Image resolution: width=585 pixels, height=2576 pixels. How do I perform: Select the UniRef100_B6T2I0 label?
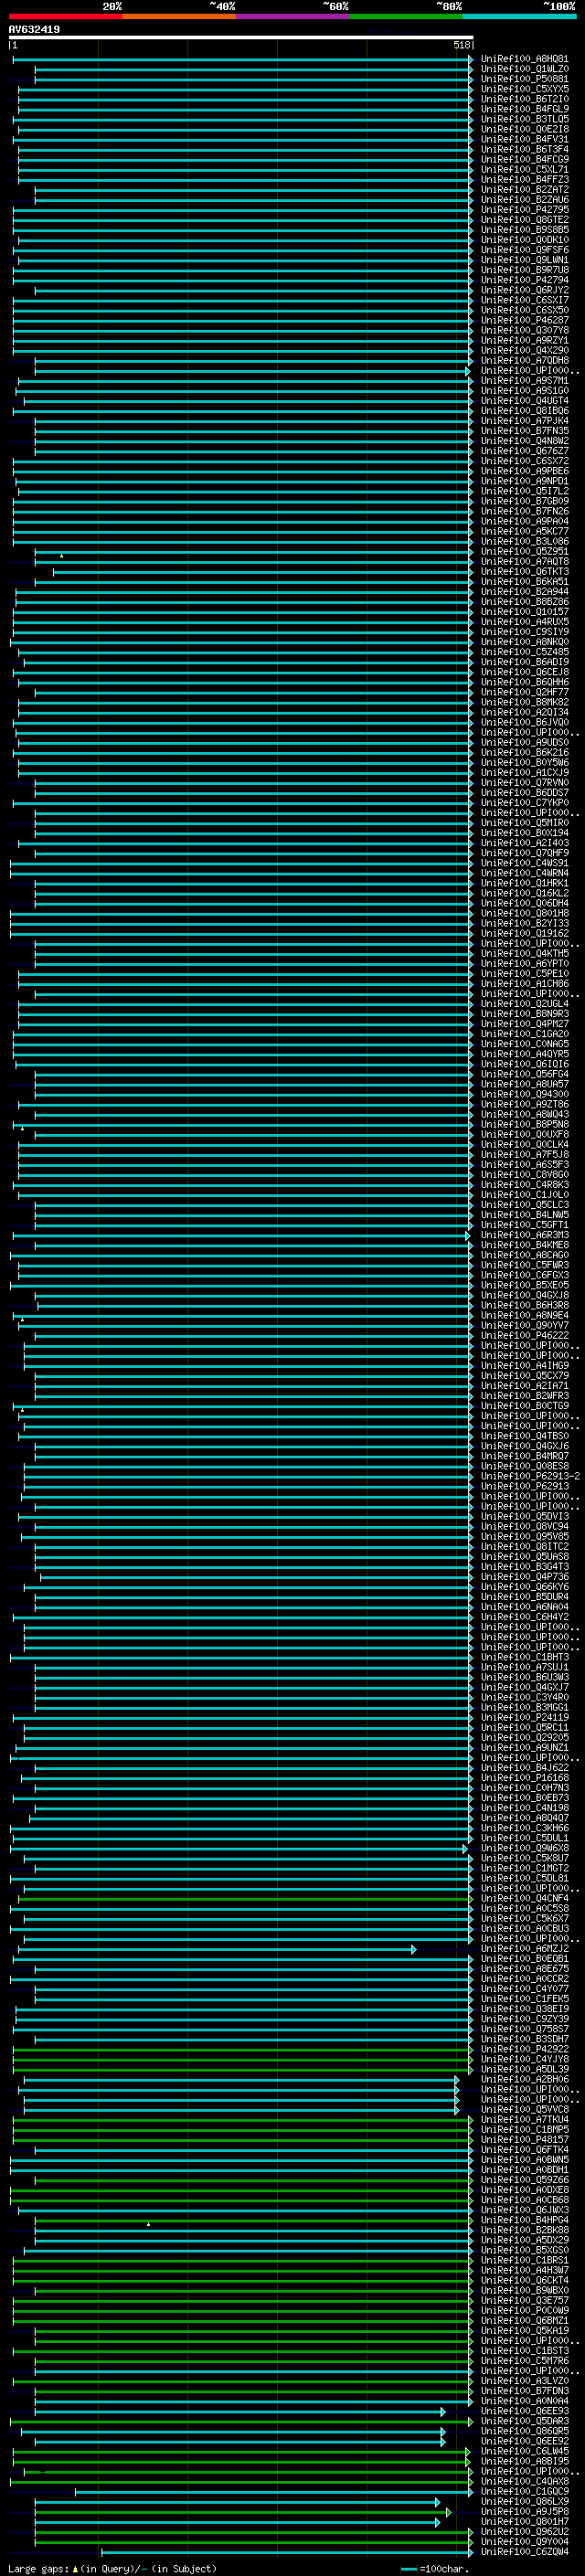[525, 99]
